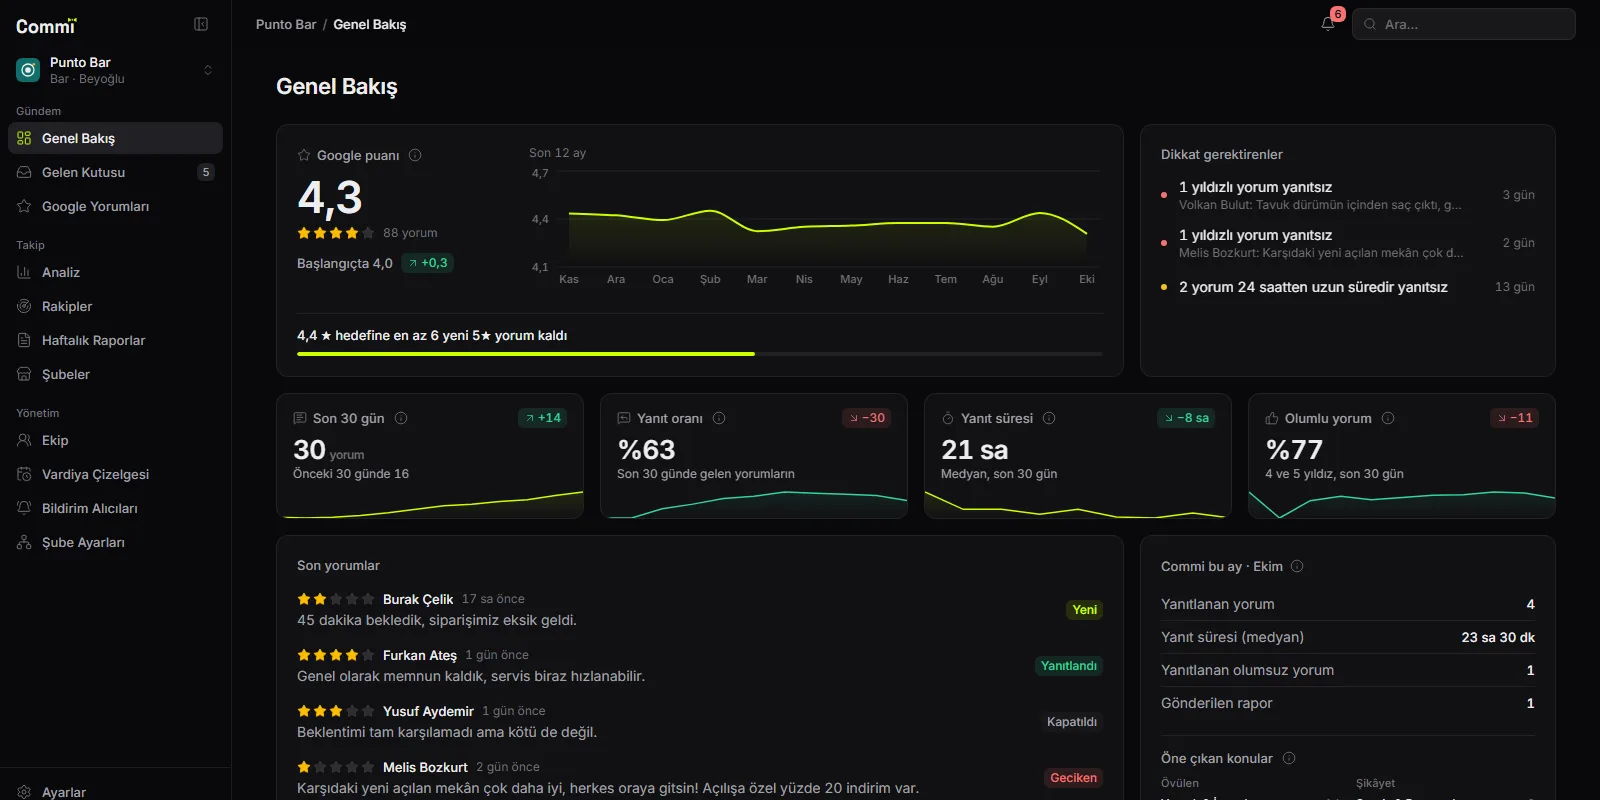
Task: Click the Ayarlar gear icon
Action: pyautogui.click(x=24, y=792)
